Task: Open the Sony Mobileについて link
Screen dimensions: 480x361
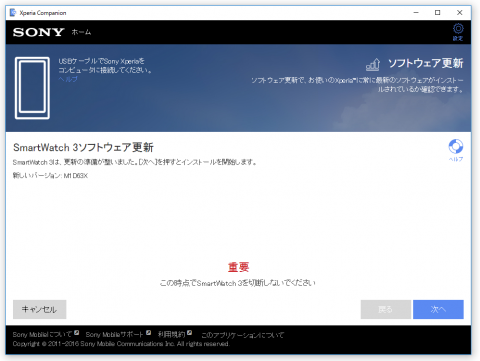Action: click(x=42, y=334)
